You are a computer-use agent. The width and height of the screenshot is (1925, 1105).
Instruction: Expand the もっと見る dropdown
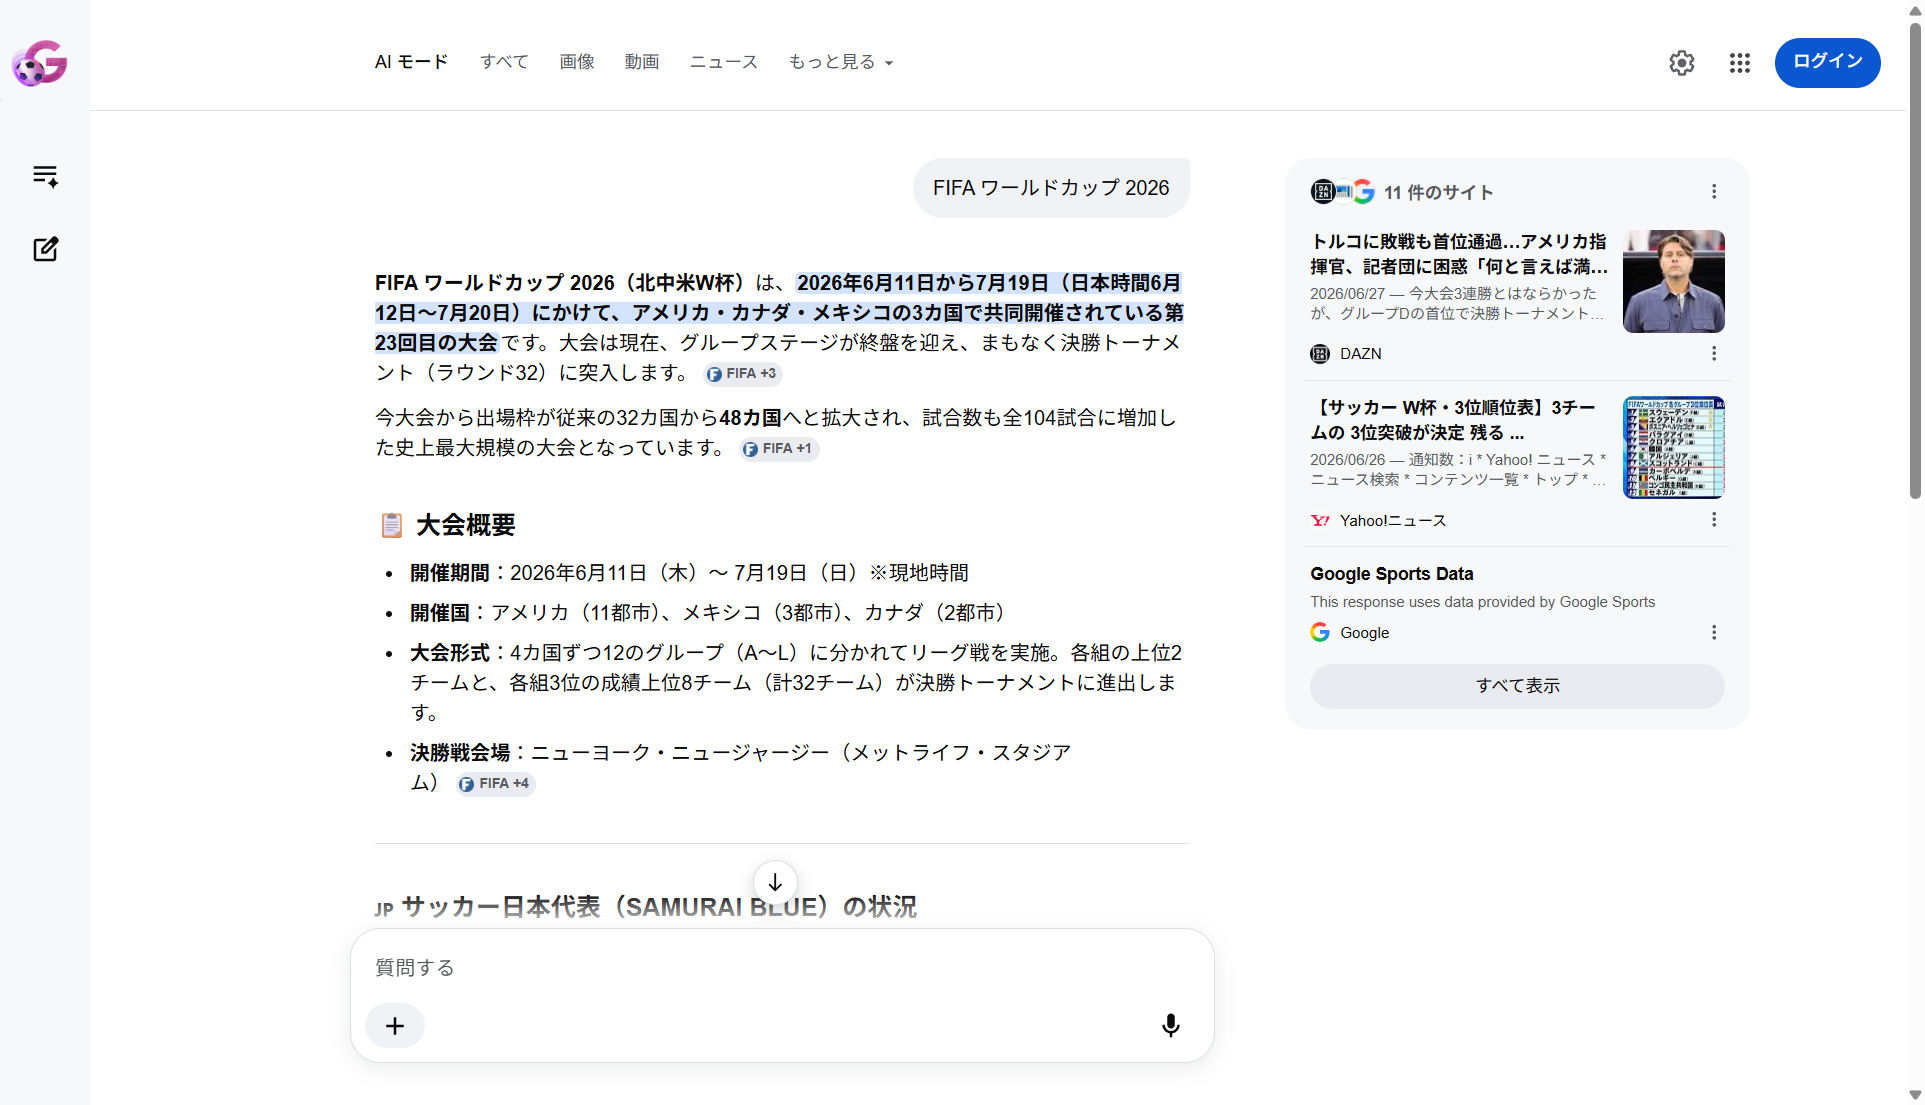841,62
